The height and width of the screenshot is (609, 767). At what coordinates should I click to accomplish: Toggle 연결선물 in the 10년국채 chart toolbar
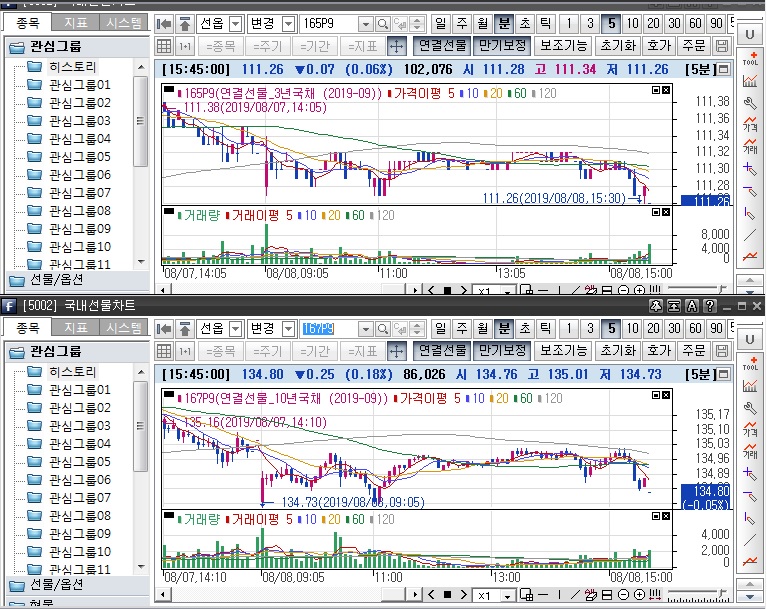[442, 351]
